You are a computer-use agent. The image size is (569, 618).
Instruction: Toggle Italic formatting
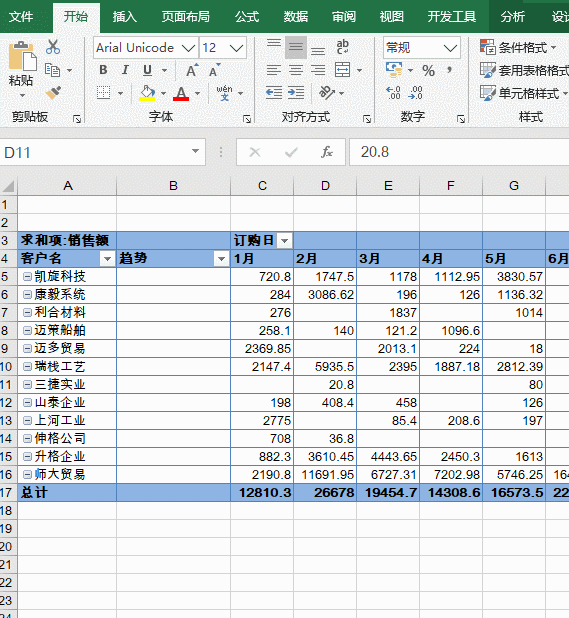[x=125, y=70]
